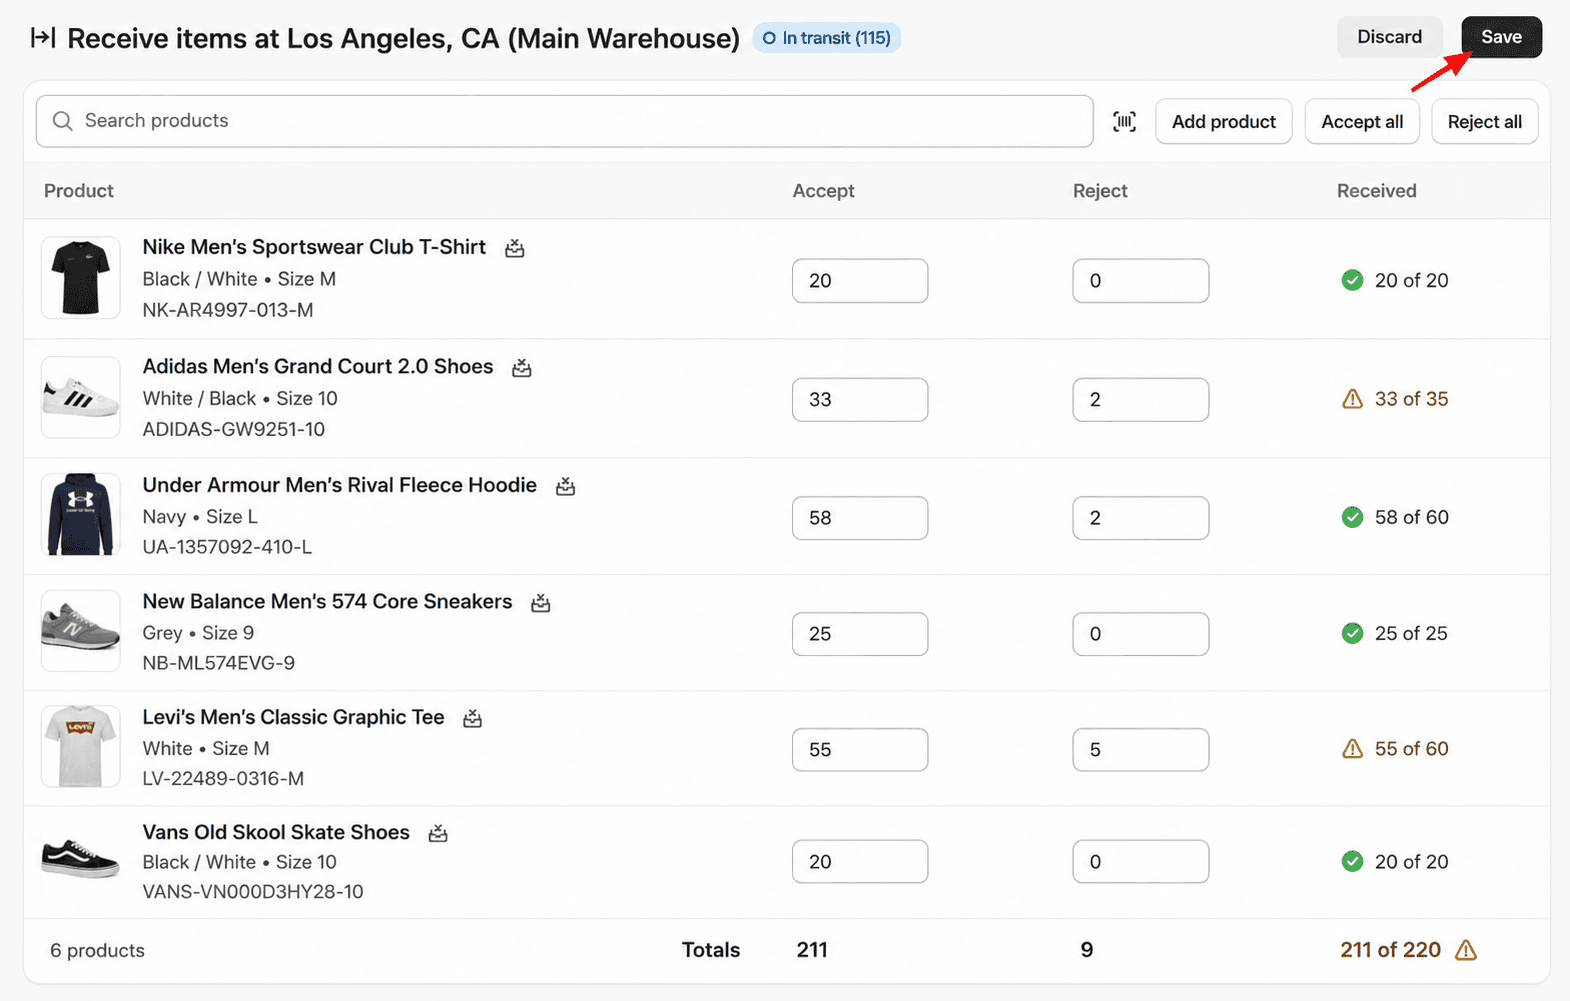Click inventory icon next to Levi's Graphic Tee
Viewport: 1570px width, 1001px height.
[x=473, y=718]
